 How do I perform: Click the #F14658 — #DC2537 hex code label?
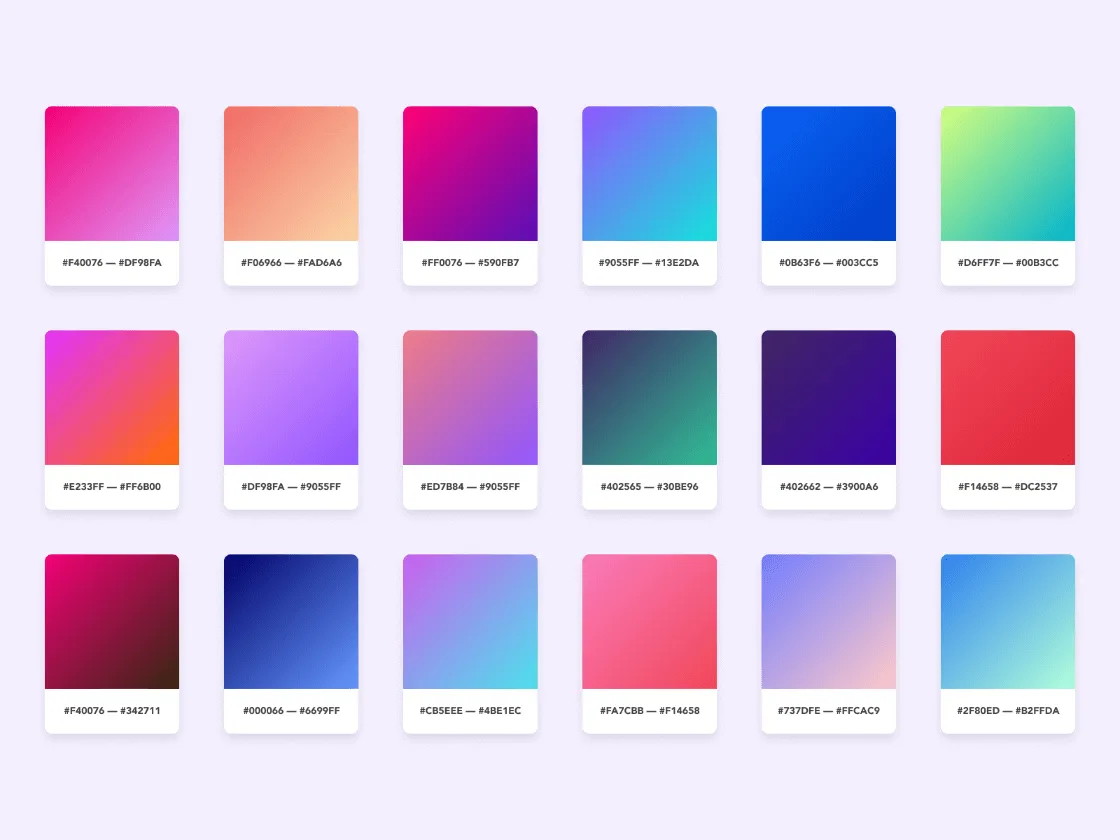click(1007, 487)
